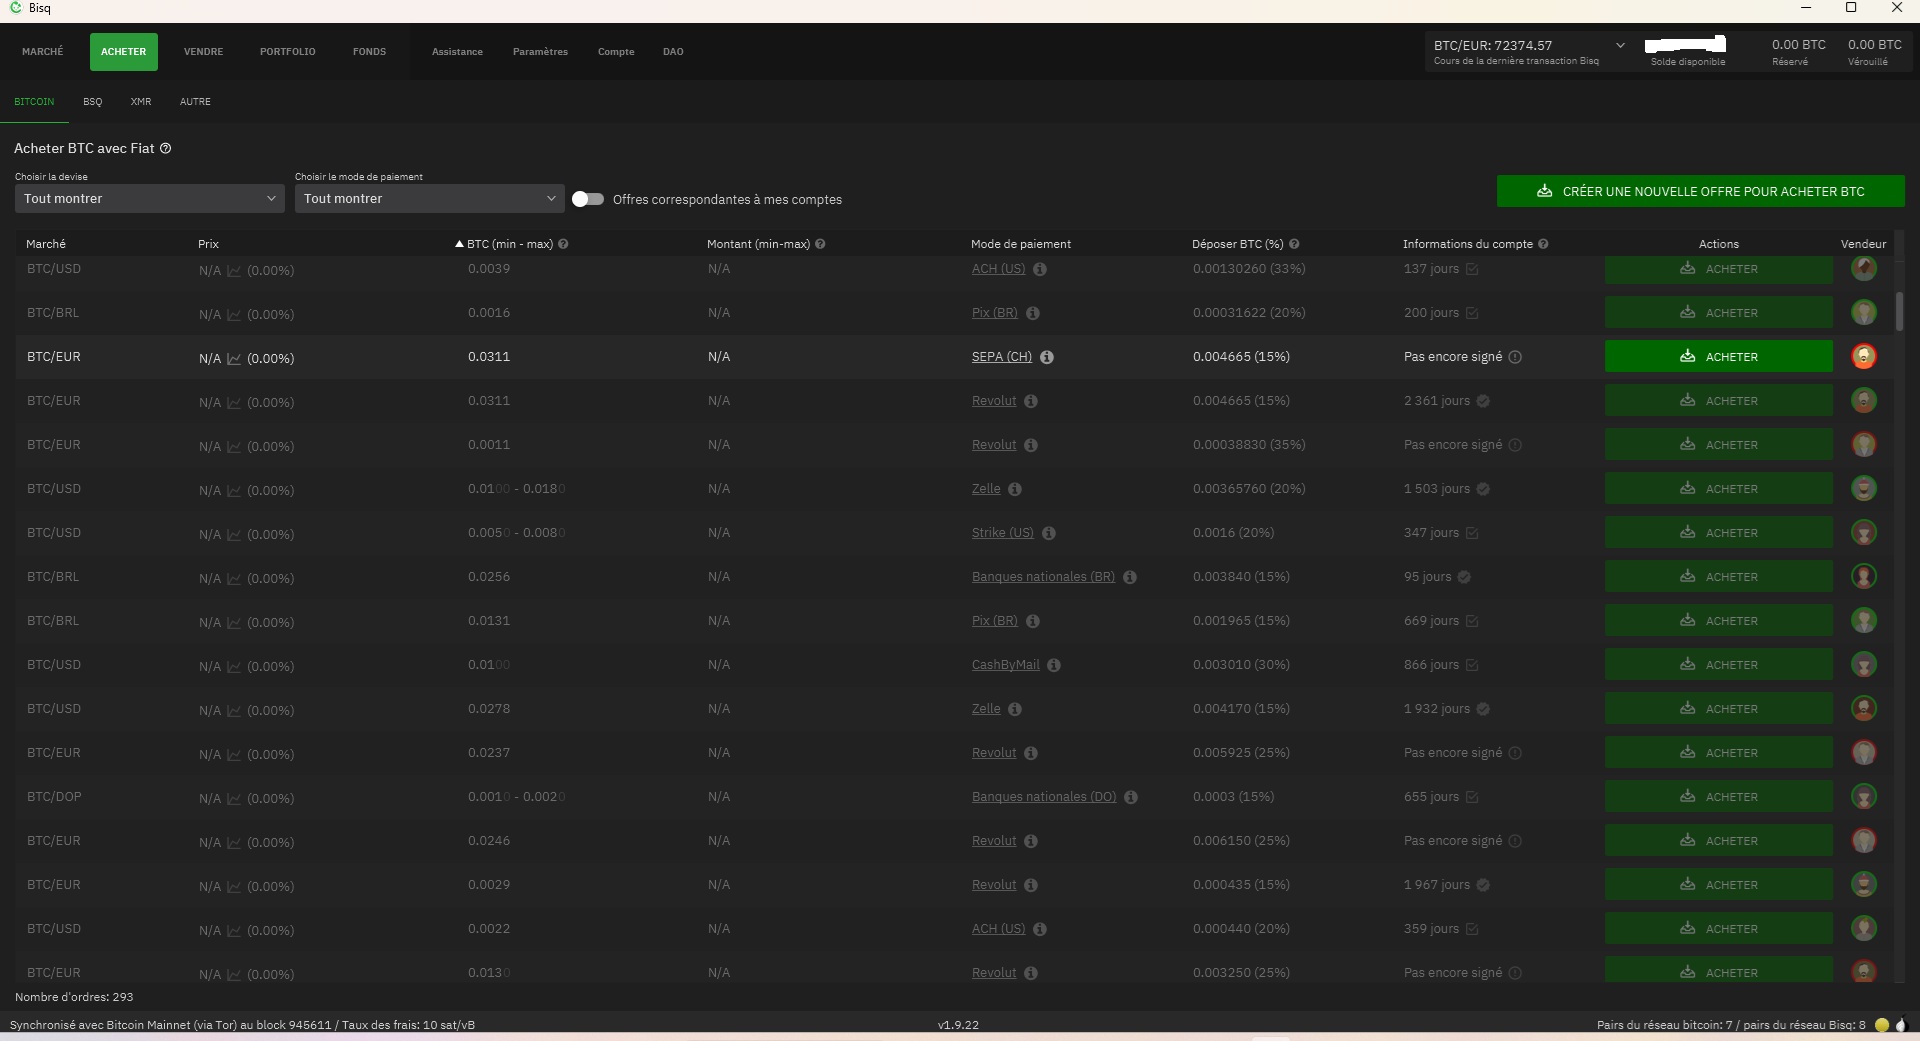Click the seller avatar in the SEPA (CH) row
1920x1041 pixels.
[x=1863, y=356]
